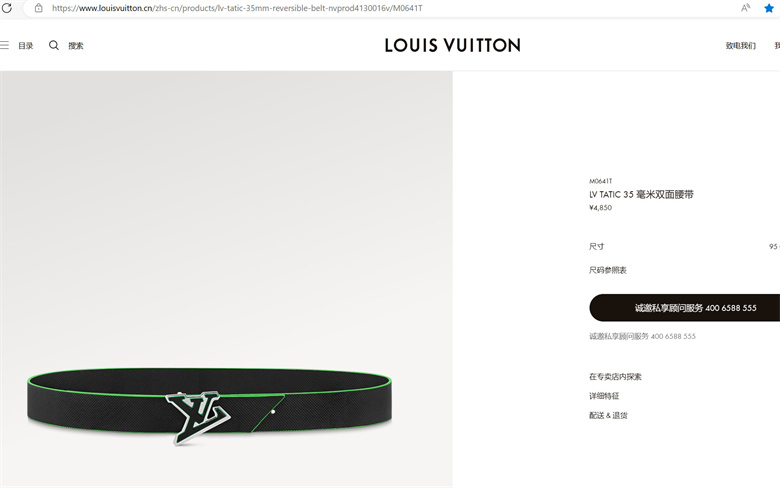Click the browser refresh icon
This screenshot has width=780, height=488.
[7, 8]
